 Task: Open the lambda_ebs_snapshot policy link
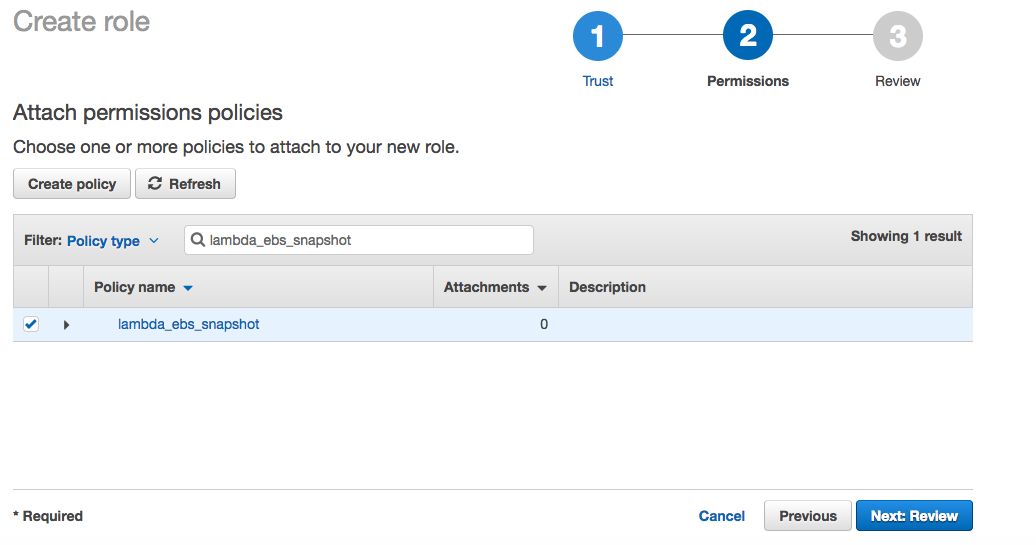189,324
